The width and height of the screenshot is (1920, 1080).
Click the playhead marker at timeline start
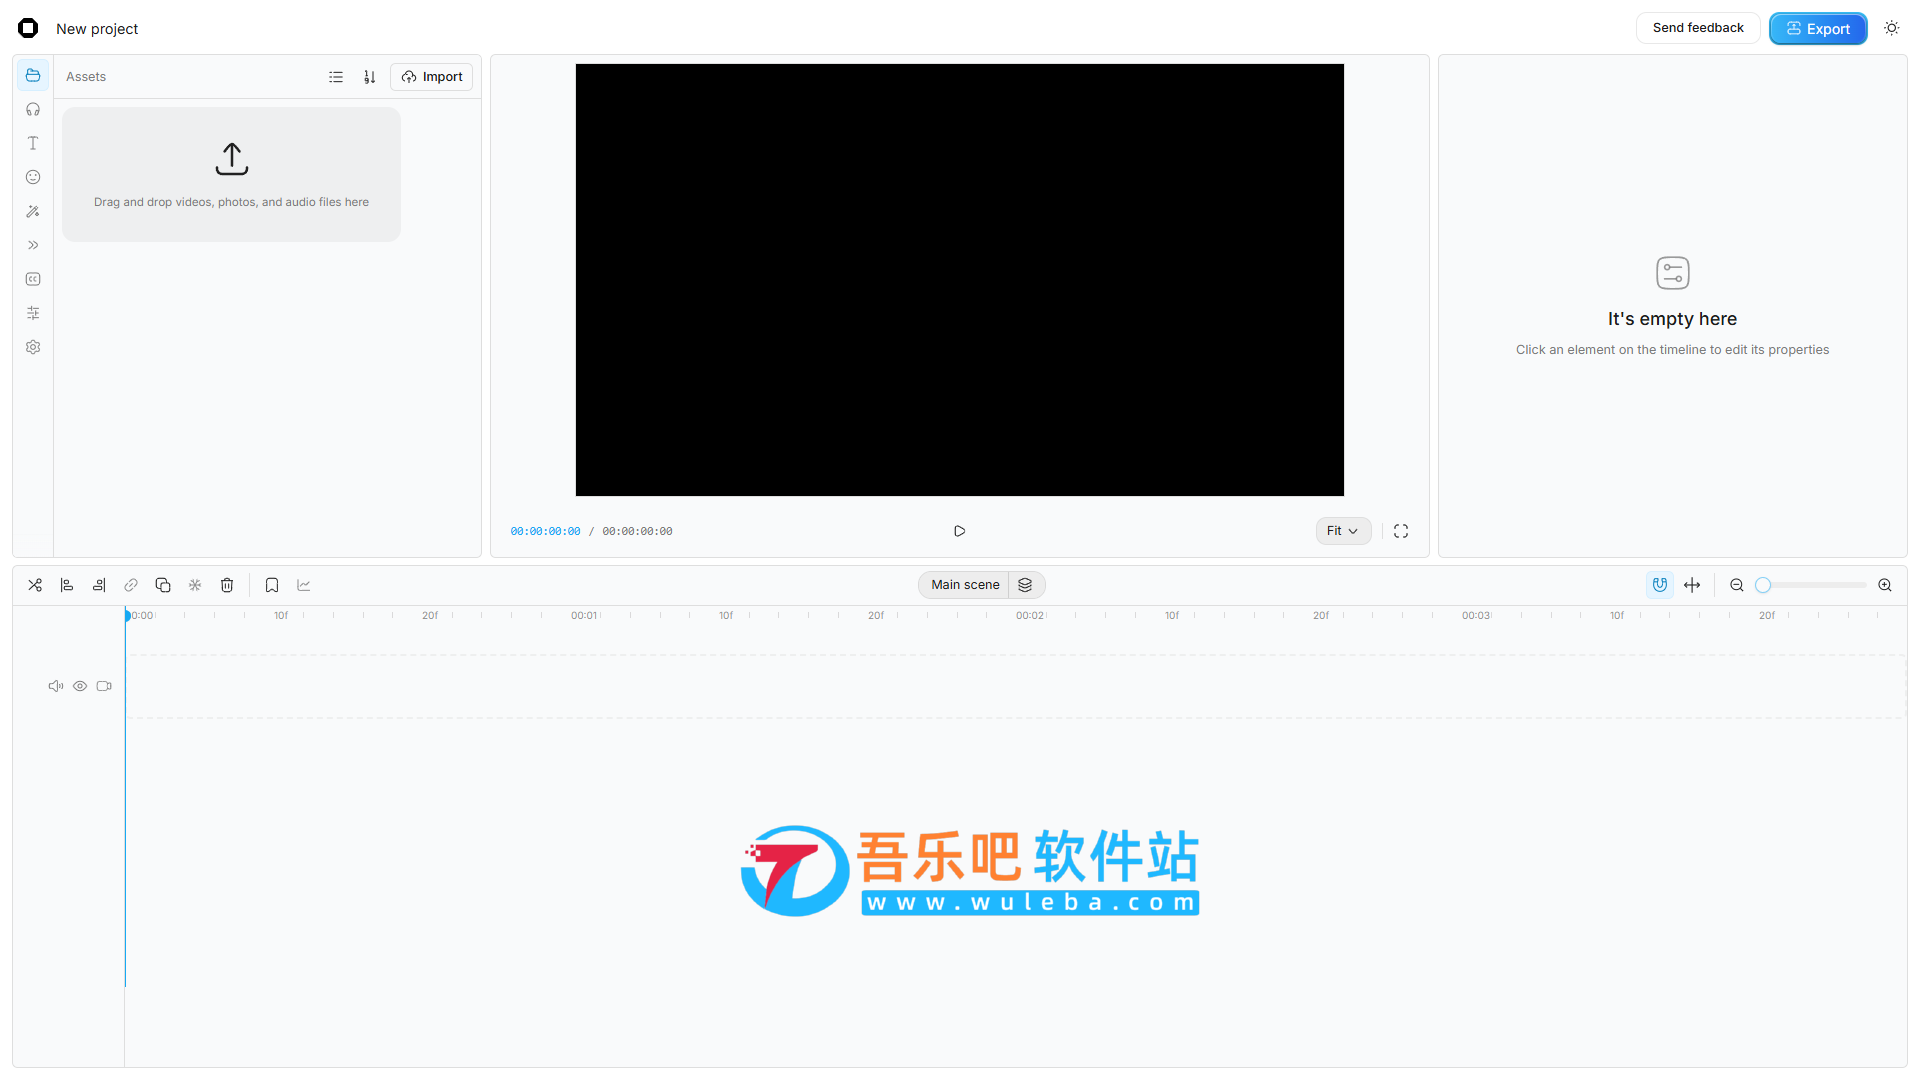(127, 615)
